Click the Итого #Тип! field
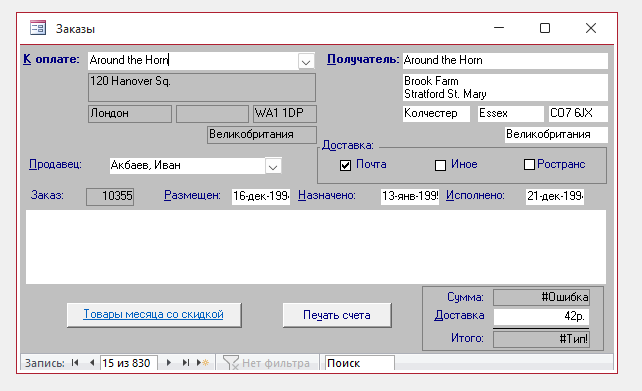The width and height of the screenshot is (642, 391). 541,339
